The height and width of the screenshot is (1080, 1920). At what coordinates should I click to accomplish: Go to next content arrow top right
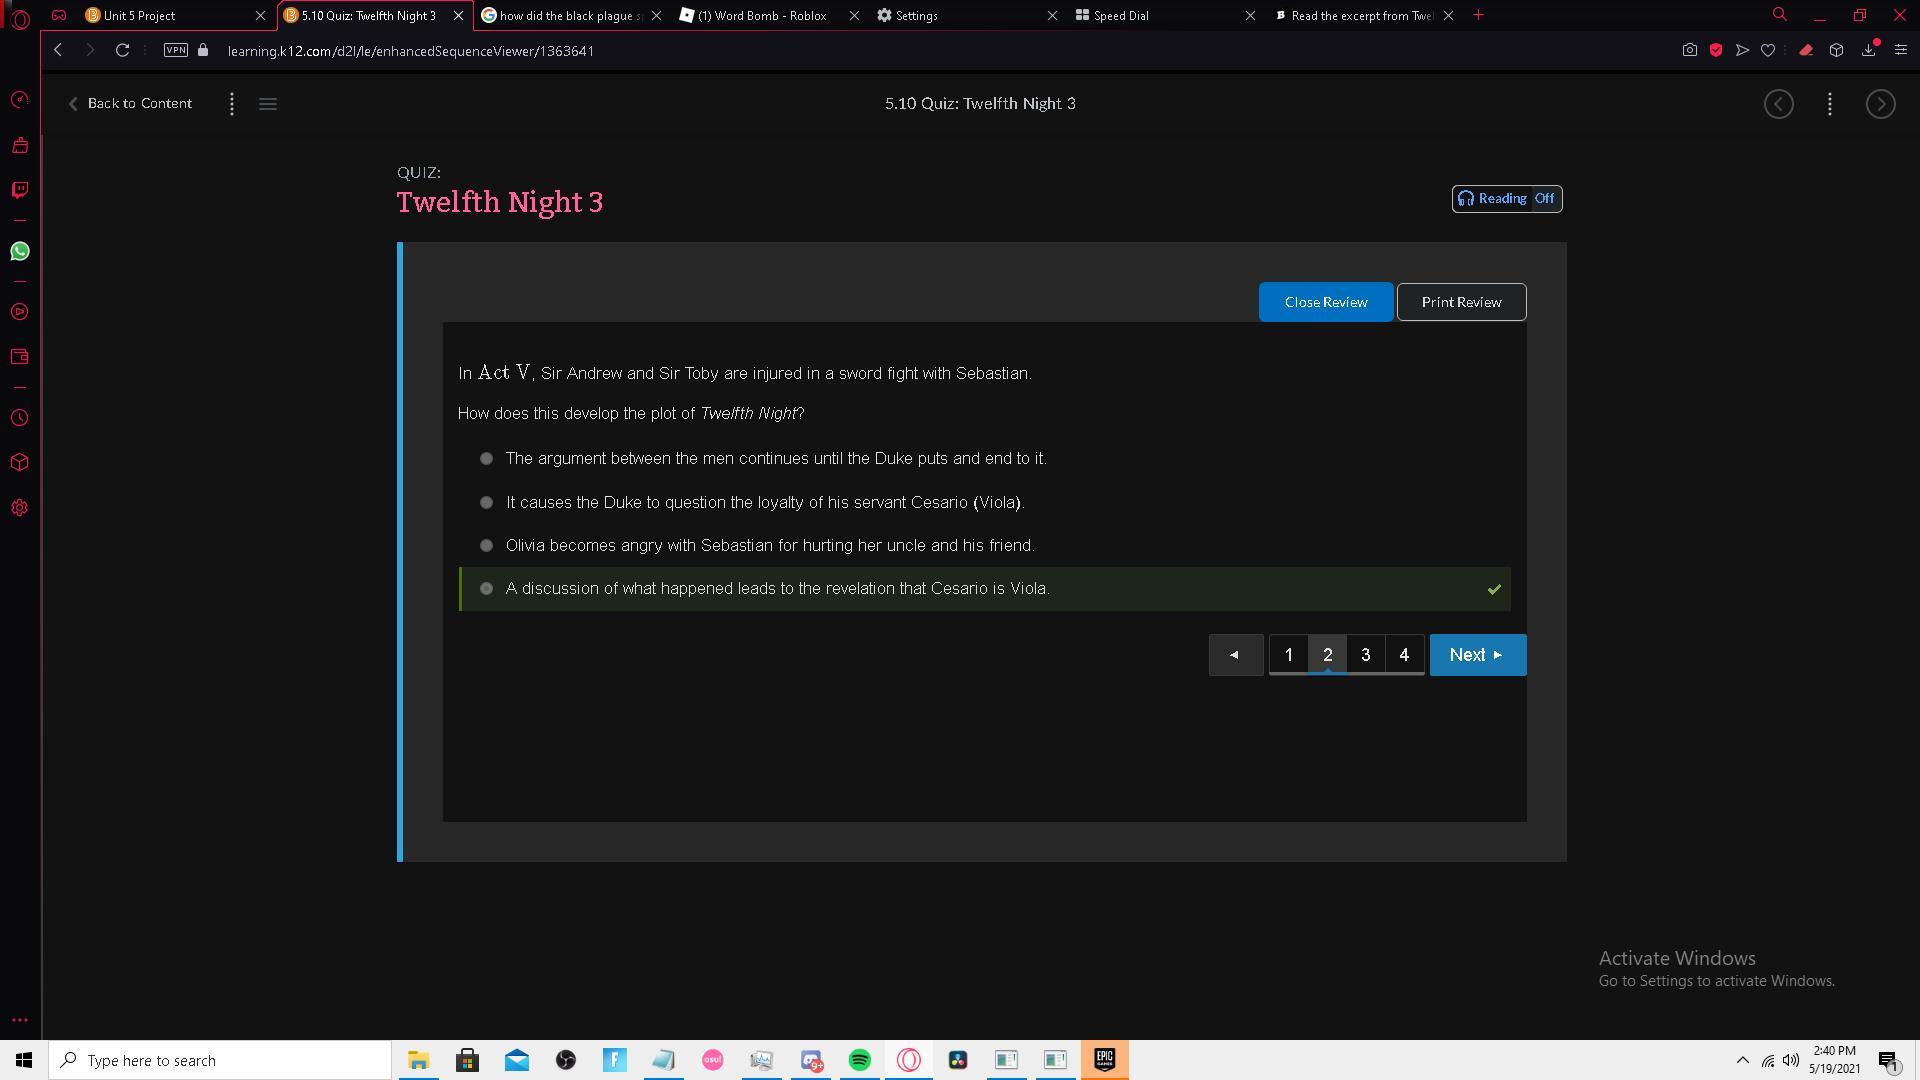1880,104
